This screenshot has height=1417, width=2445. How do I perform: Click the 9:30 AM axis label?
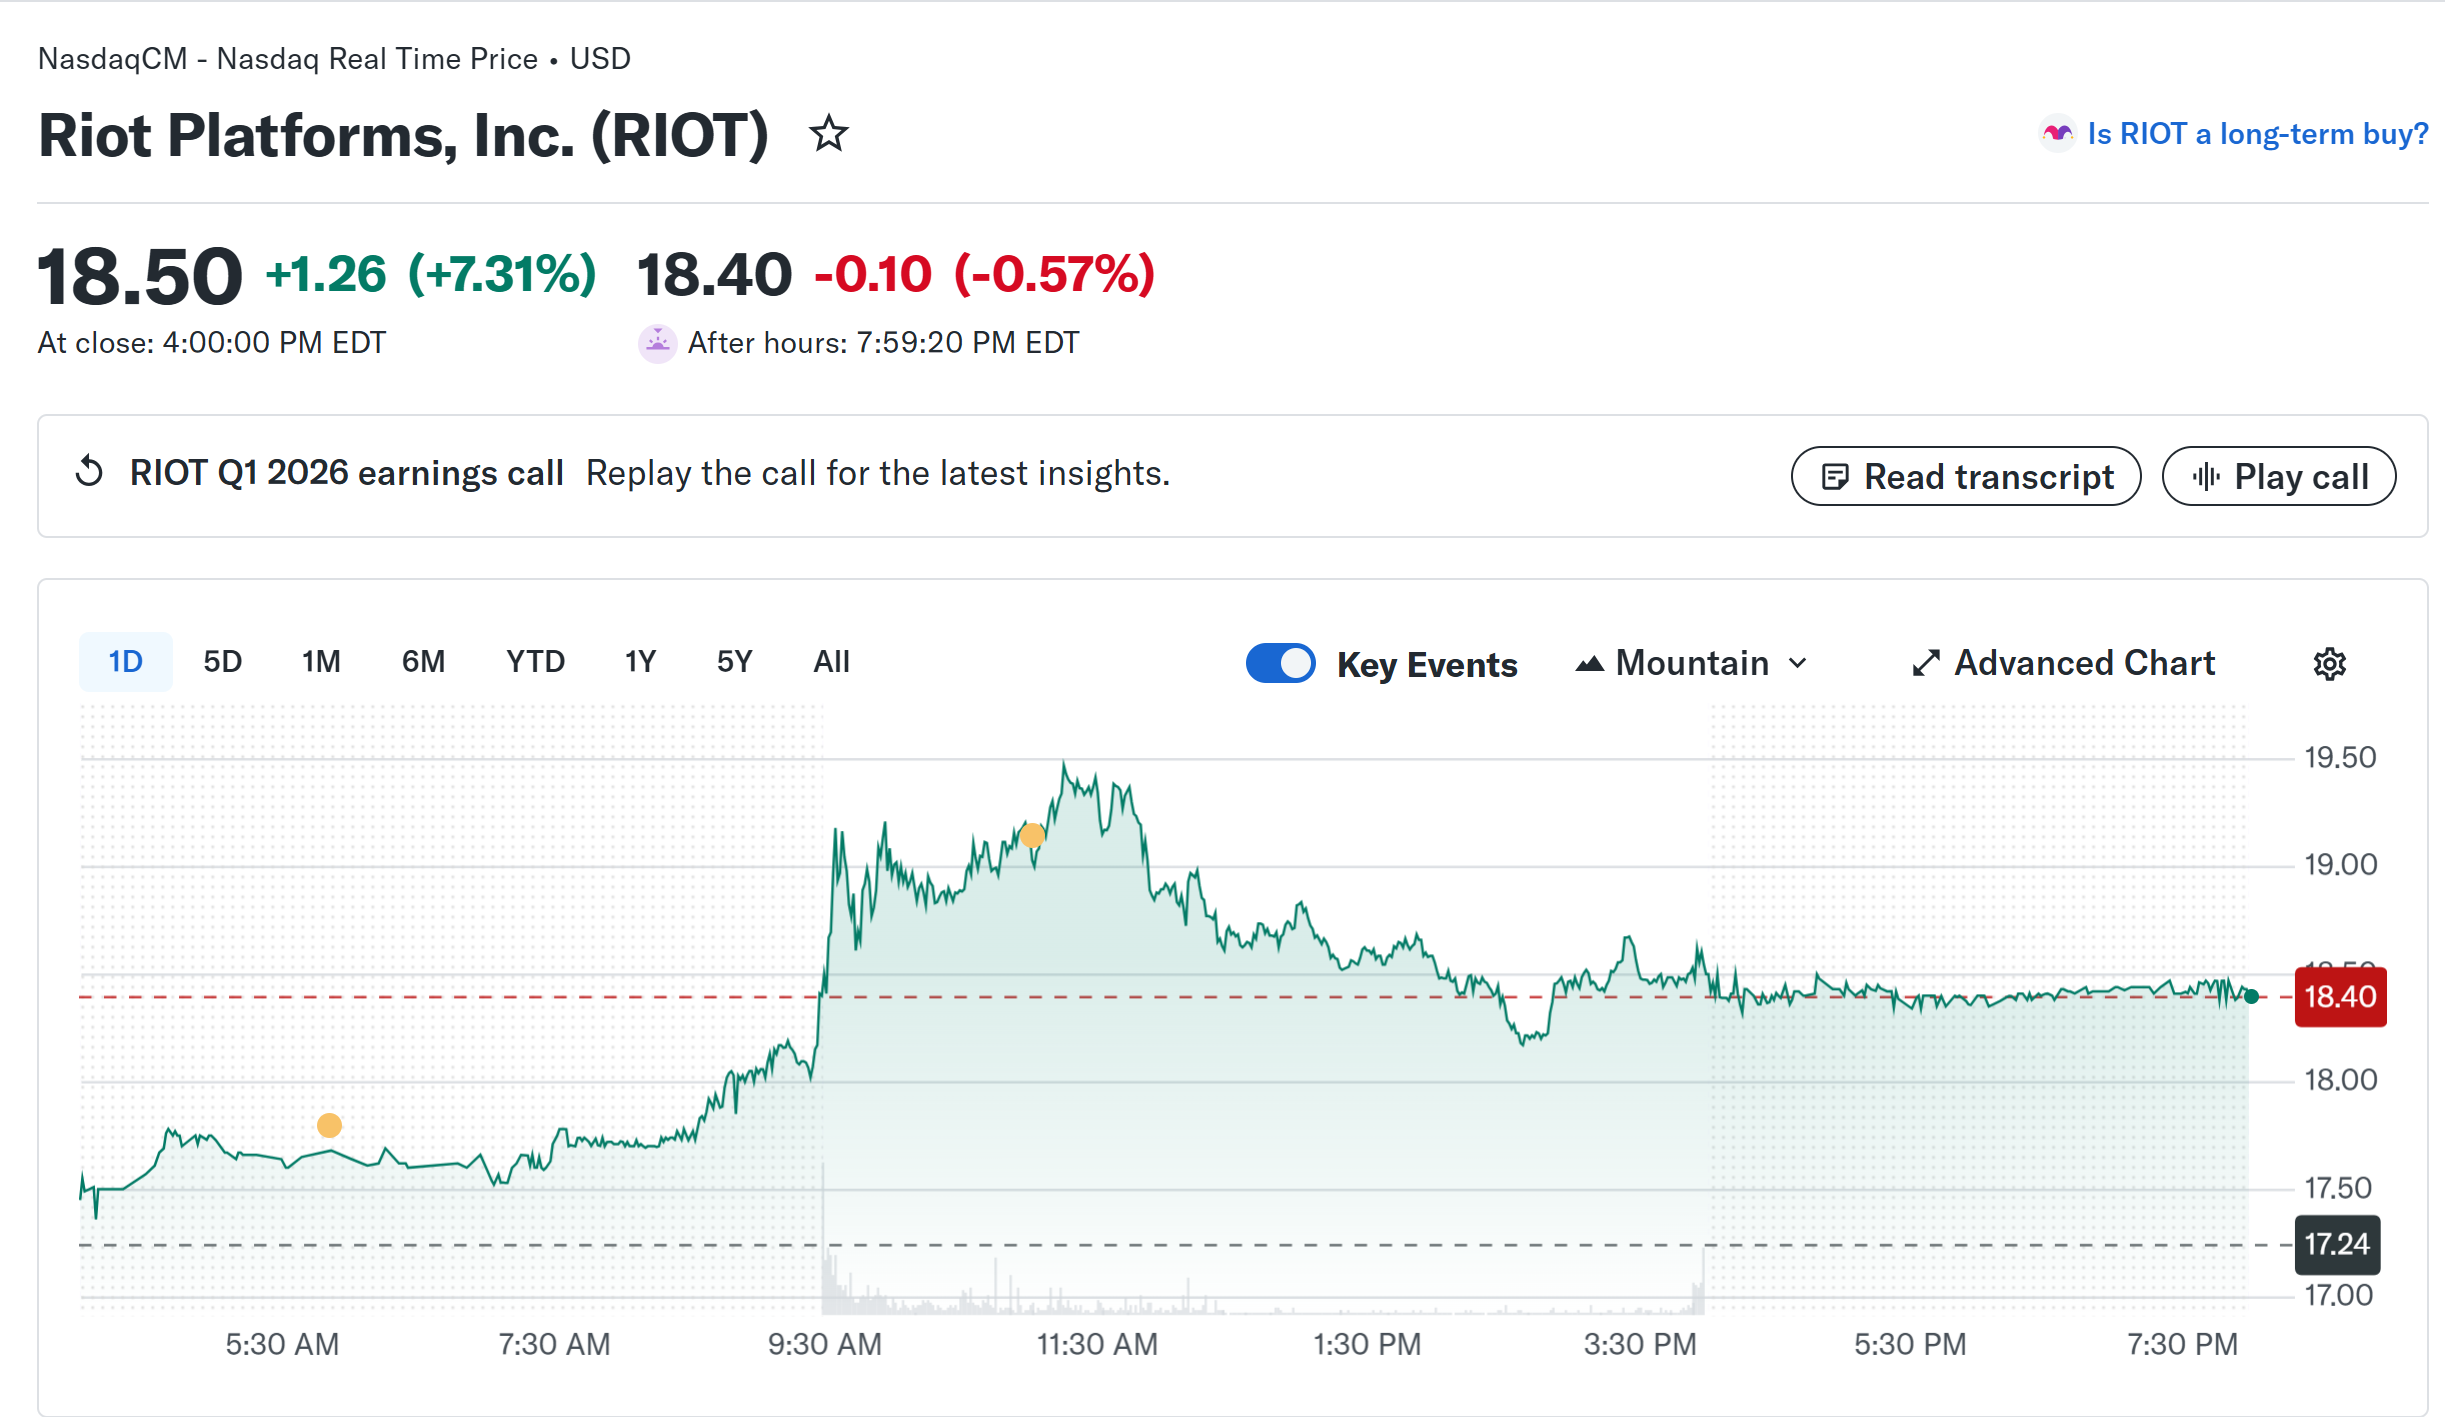825,1344
